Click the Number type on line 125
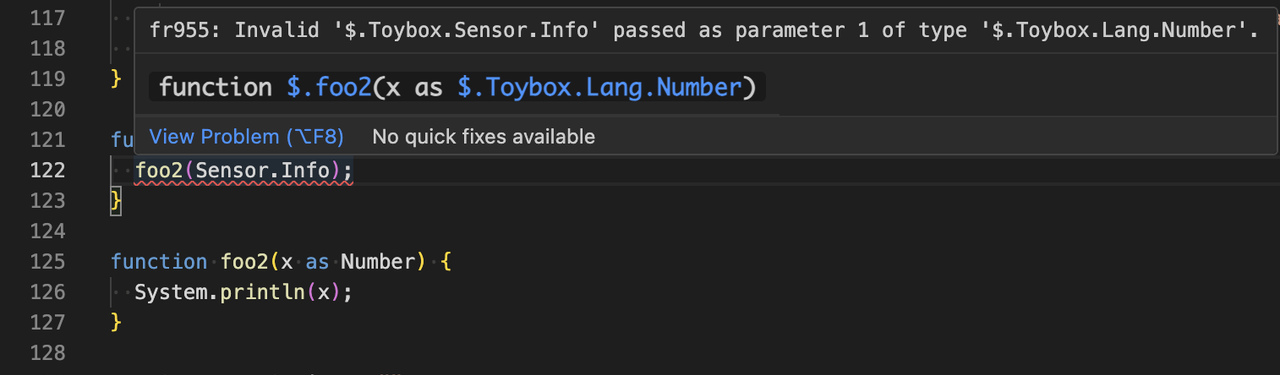The width and height of the screenshot is (1280, 375). point(377,262)
